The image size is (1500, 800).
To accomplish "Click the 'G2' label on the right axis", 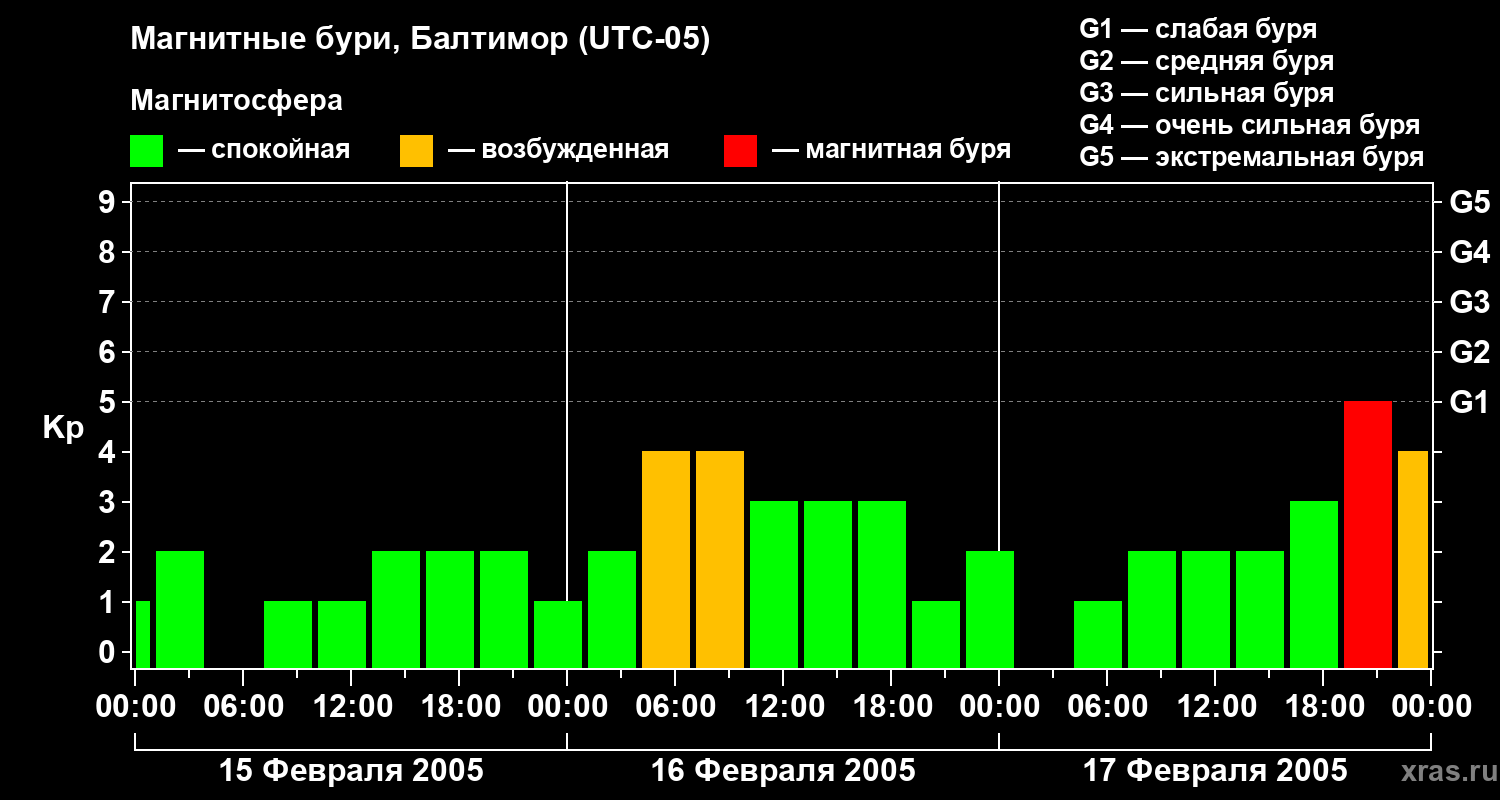I will [1470, 352].
